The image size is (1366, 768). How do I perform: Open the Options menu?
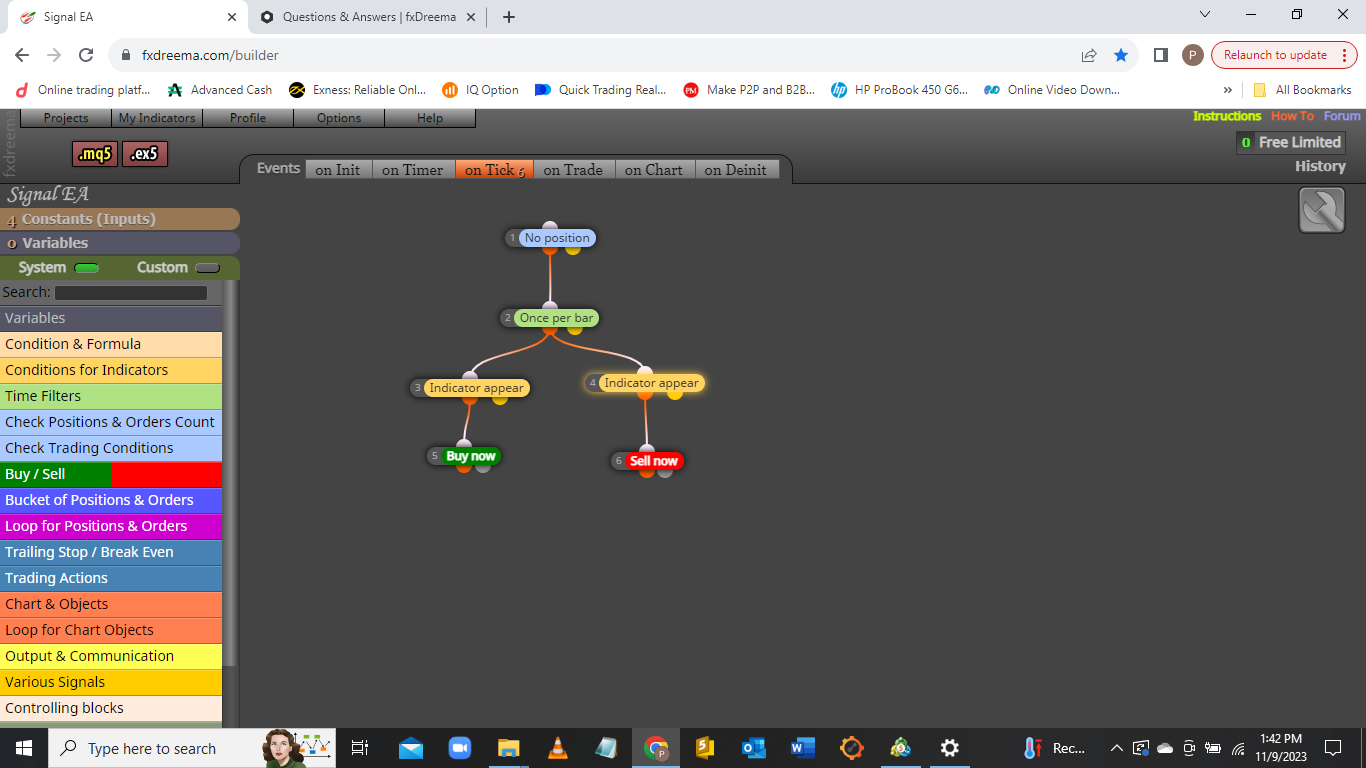339,118
